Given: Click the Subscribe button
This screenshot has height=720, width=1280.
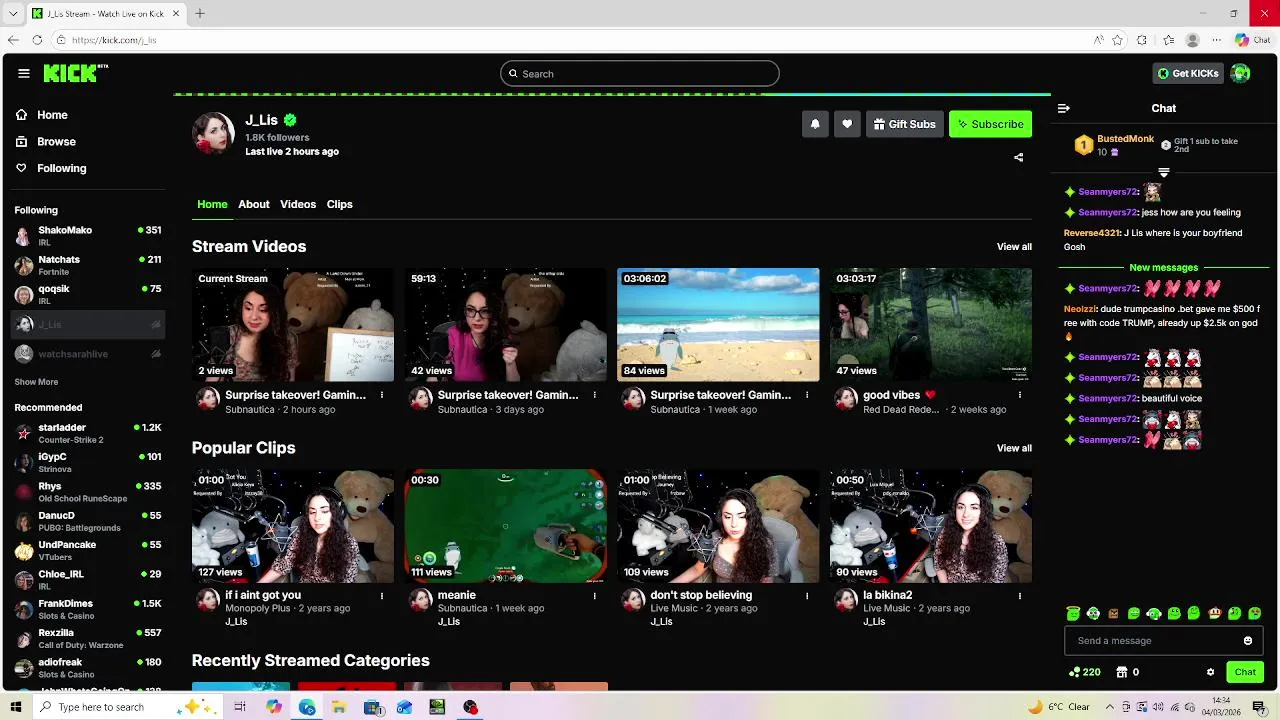Looking at the screenshot, I should point(990,124).
